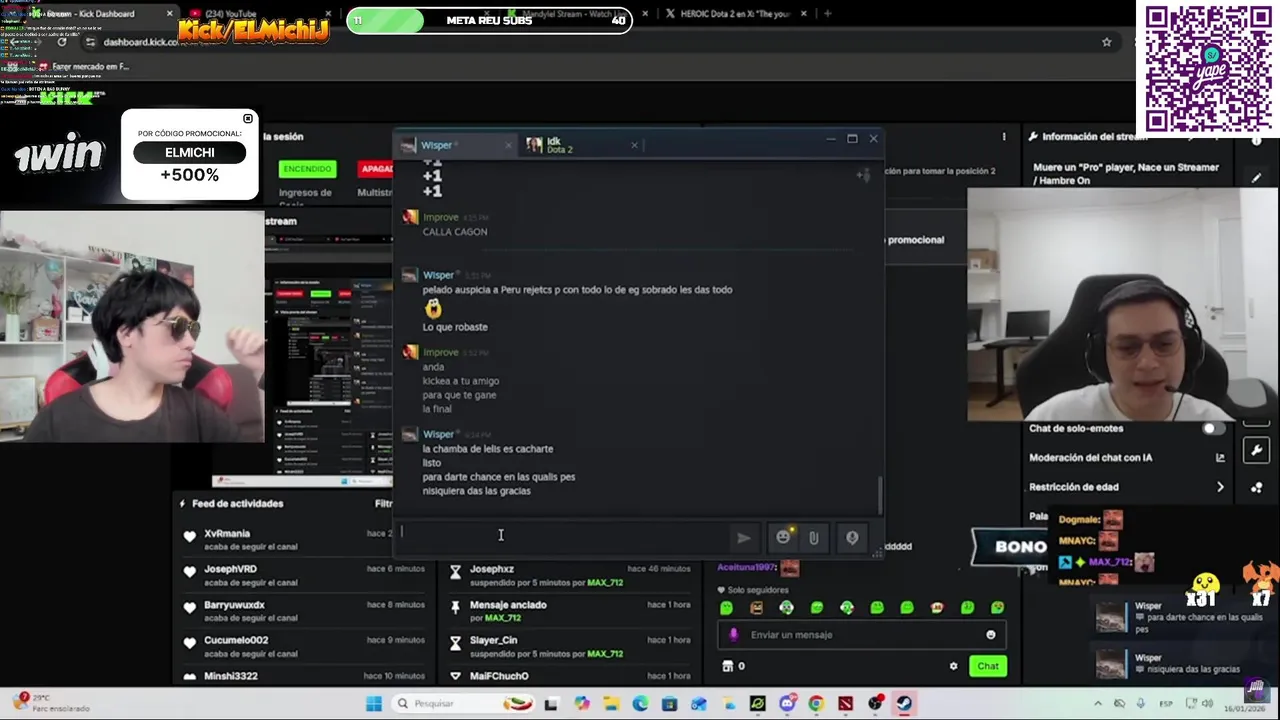Add friend to chat group icon

tap(863, 175)
